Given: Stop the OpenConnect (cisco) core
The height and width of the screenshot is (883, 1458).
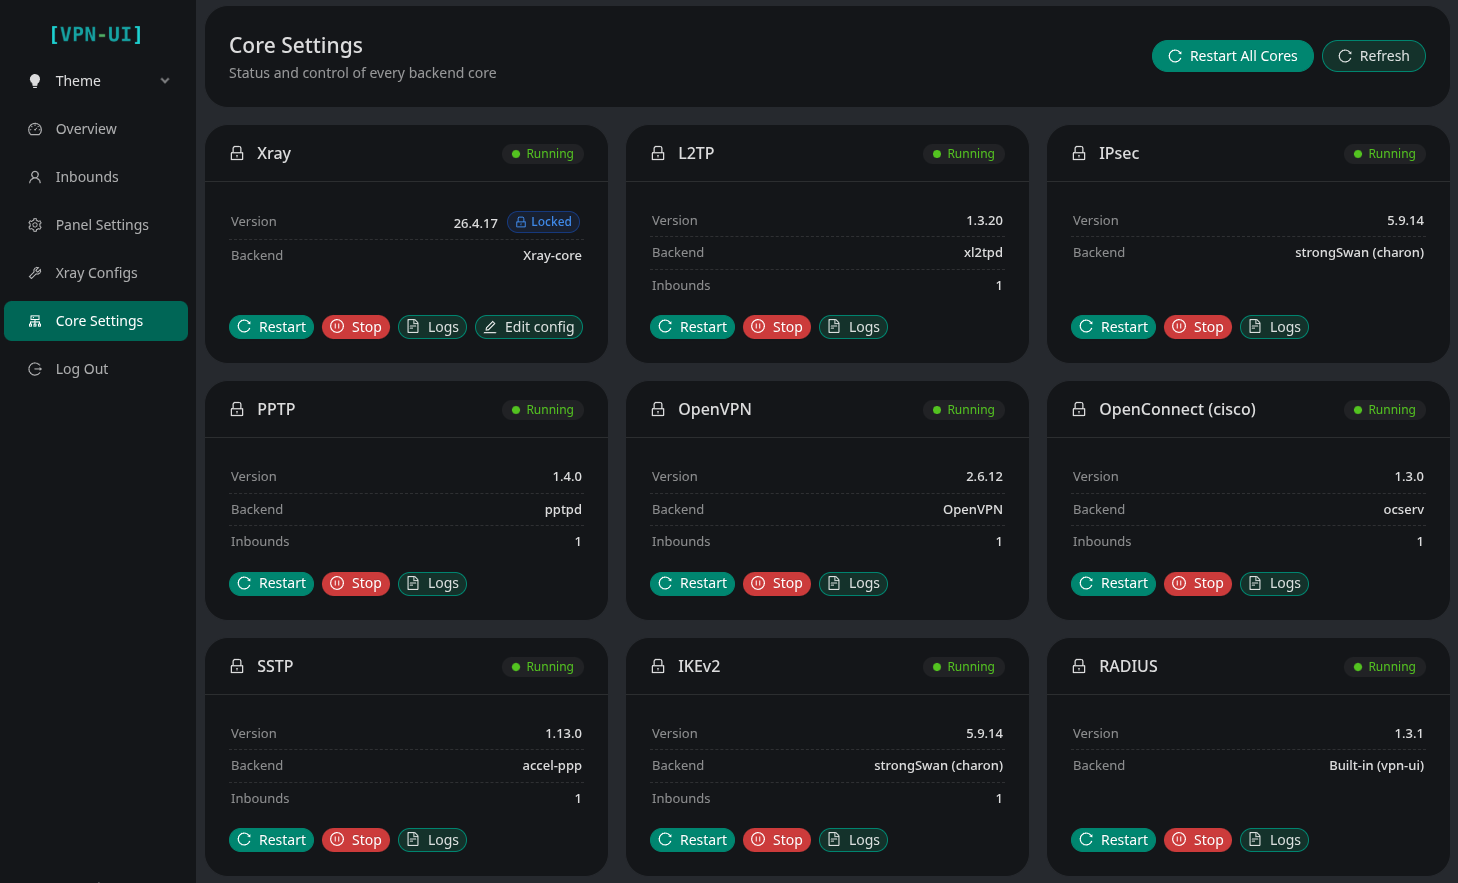Looking at the screenshot, I should [x=1198, y=583].
